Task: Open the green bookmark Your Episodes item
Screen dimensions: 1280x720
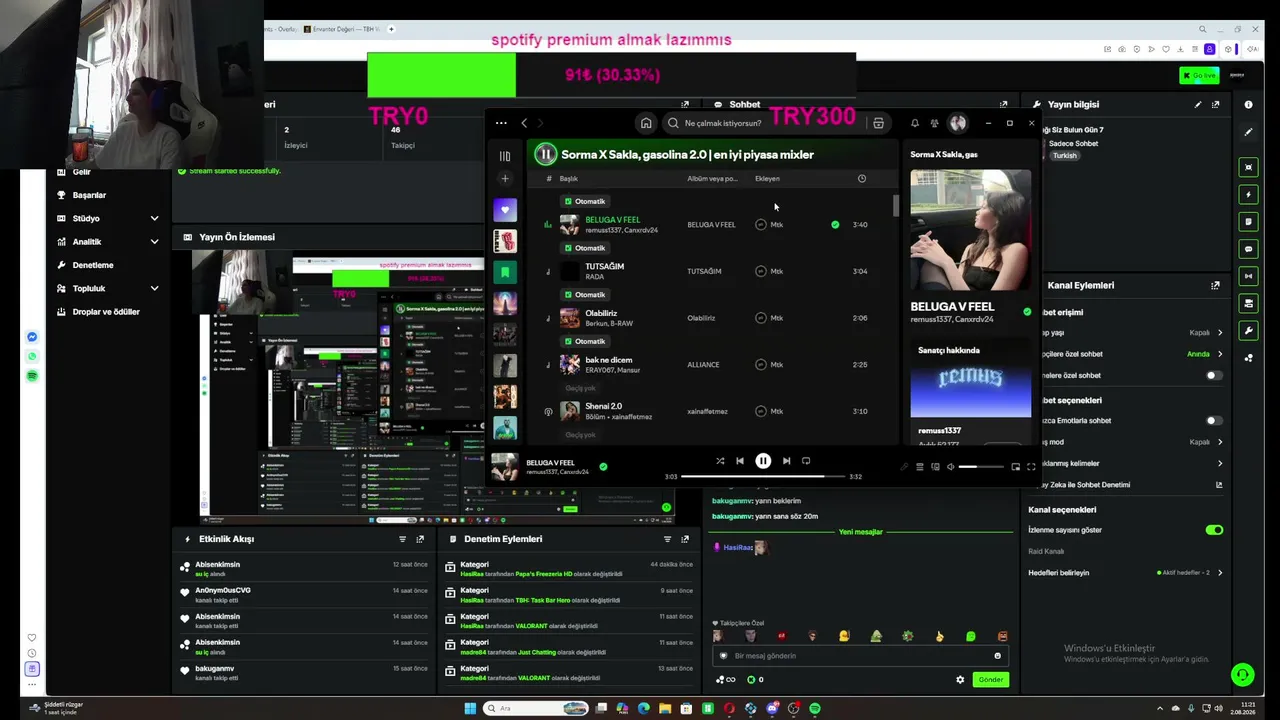Action: tap(505, 272)
